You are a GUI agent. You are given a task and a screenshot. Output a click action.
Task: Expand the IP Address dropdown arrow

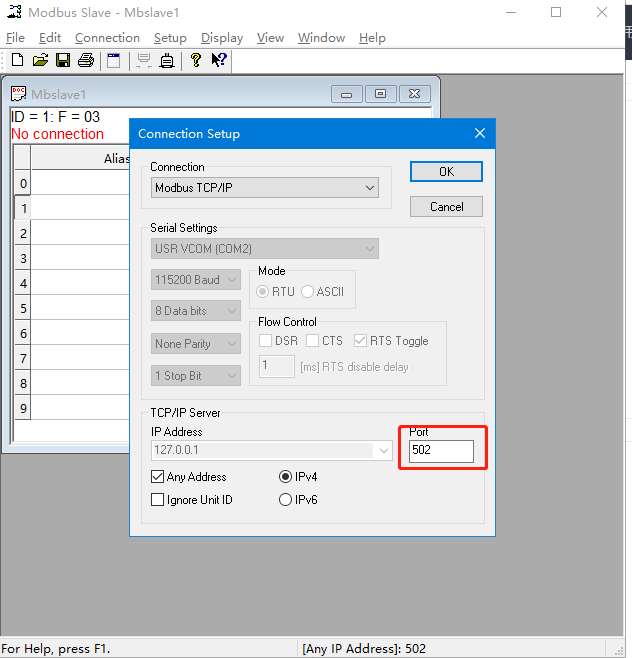pyautogui.click(x=384, y=452)
